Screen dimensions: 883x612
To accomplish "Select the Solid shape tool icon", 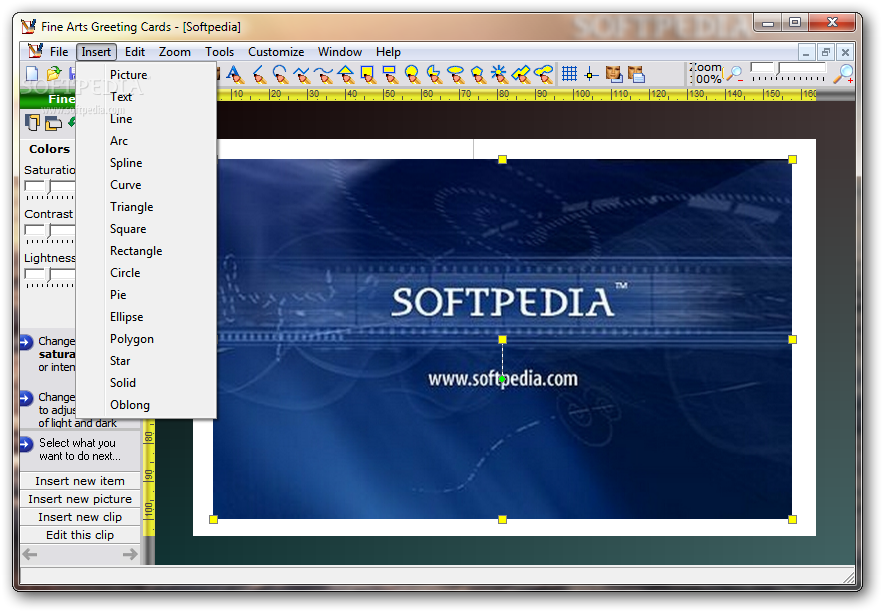I will [x=521, y=74].
